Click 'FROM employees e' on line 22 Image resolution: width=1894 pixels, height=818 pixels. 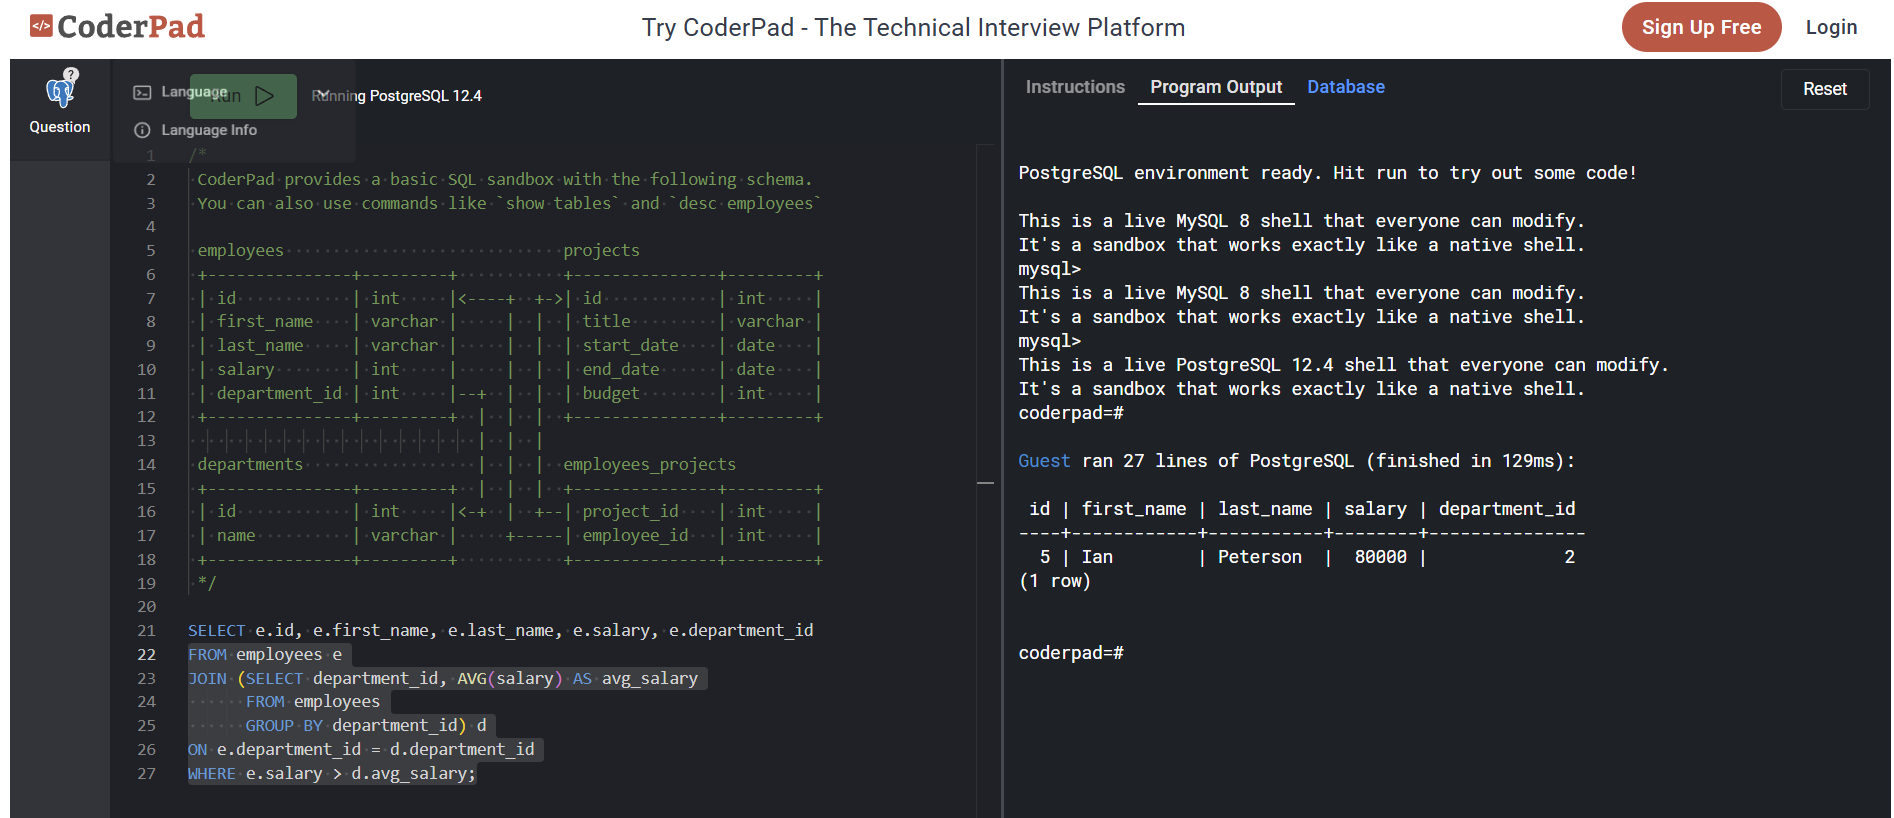(265, 655)
